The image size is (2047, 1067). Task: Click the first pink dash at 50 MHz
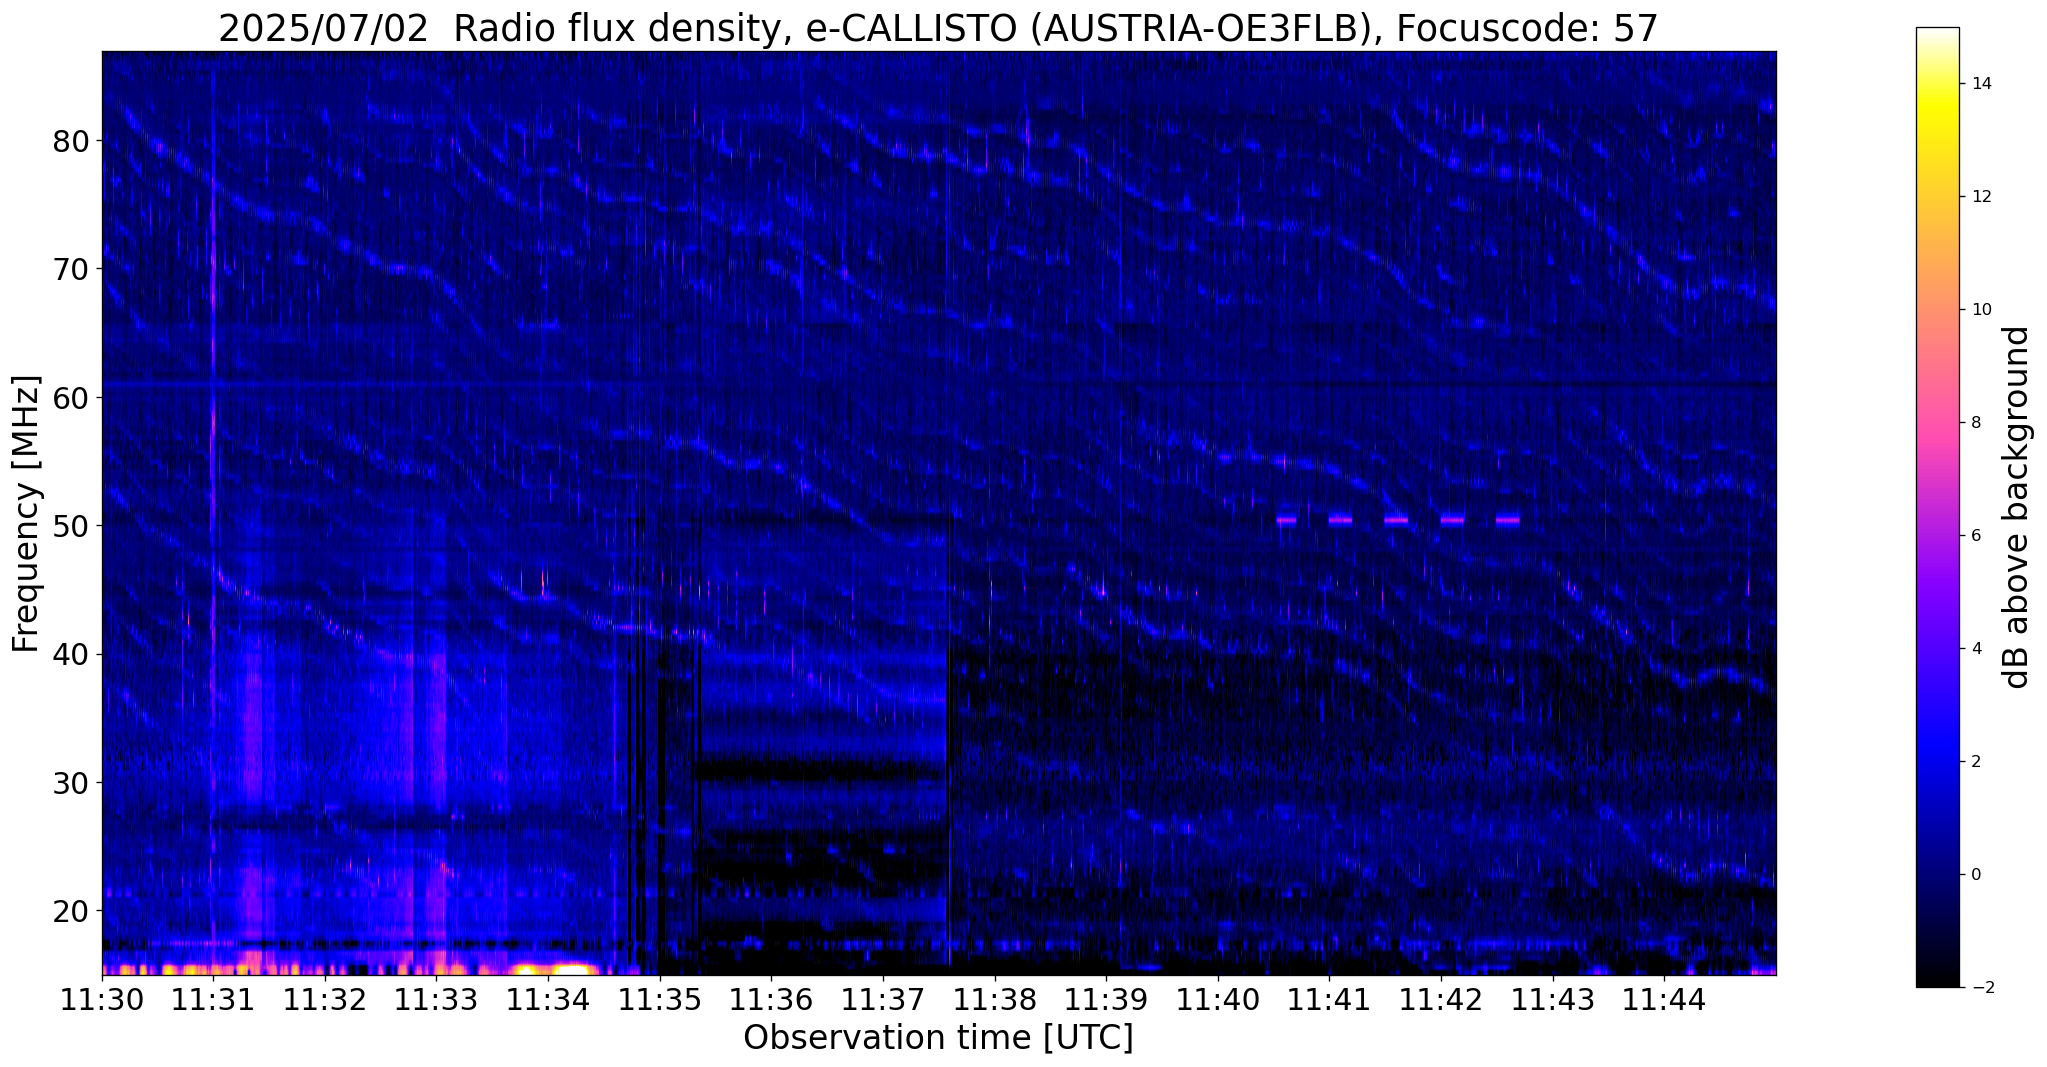[1286, 520]
